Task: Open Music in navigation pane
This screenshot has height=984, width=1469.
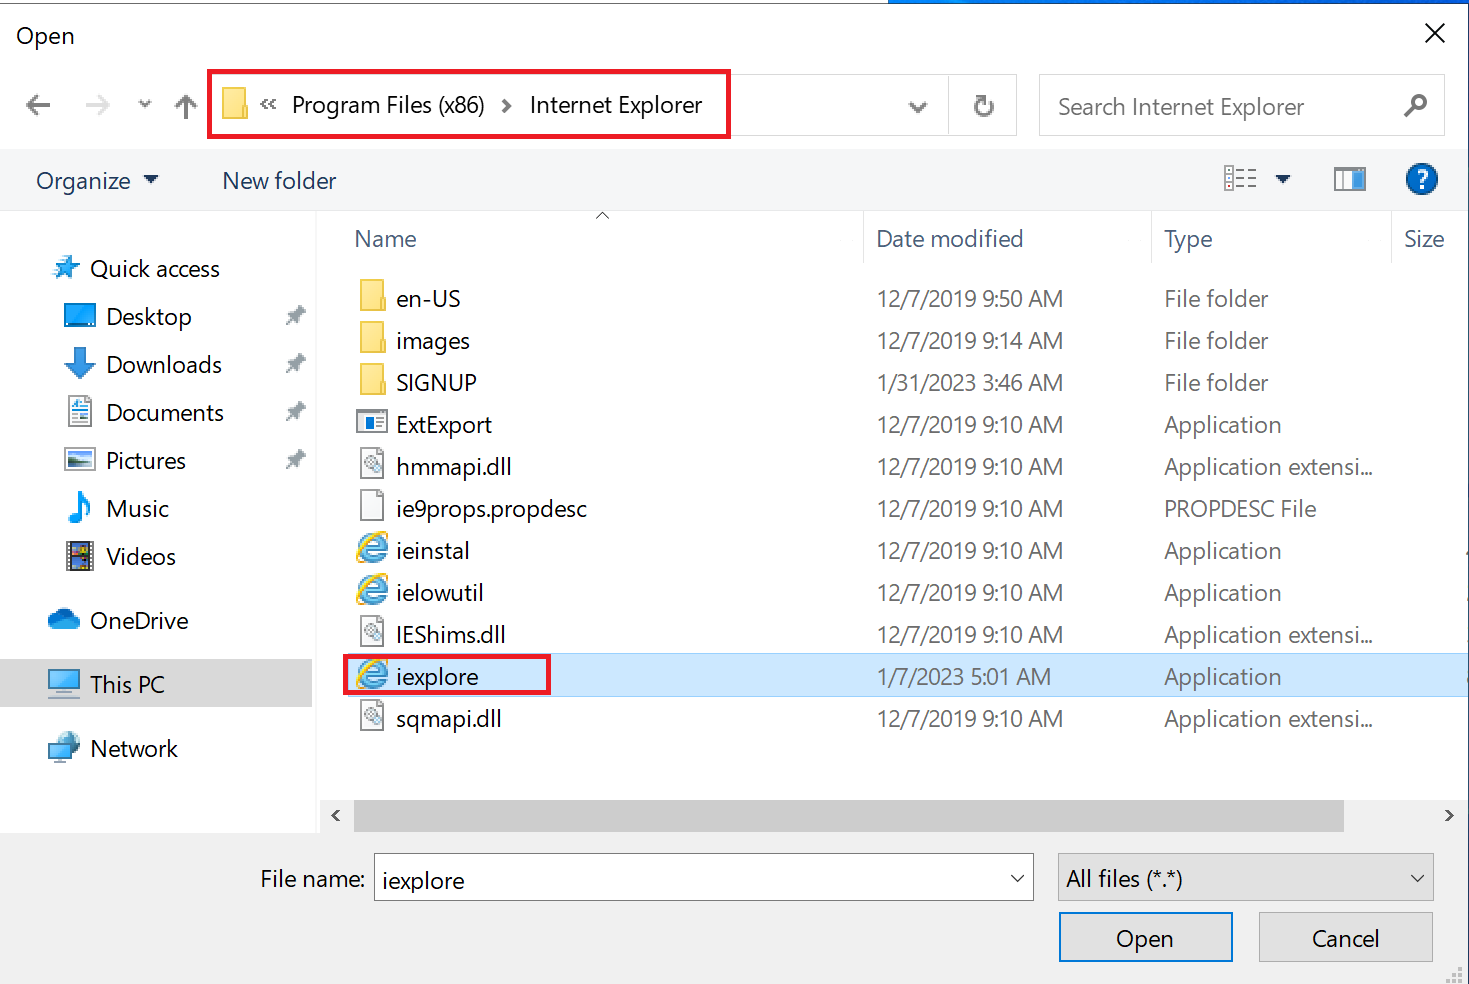Action: click(x=137, y=509)
